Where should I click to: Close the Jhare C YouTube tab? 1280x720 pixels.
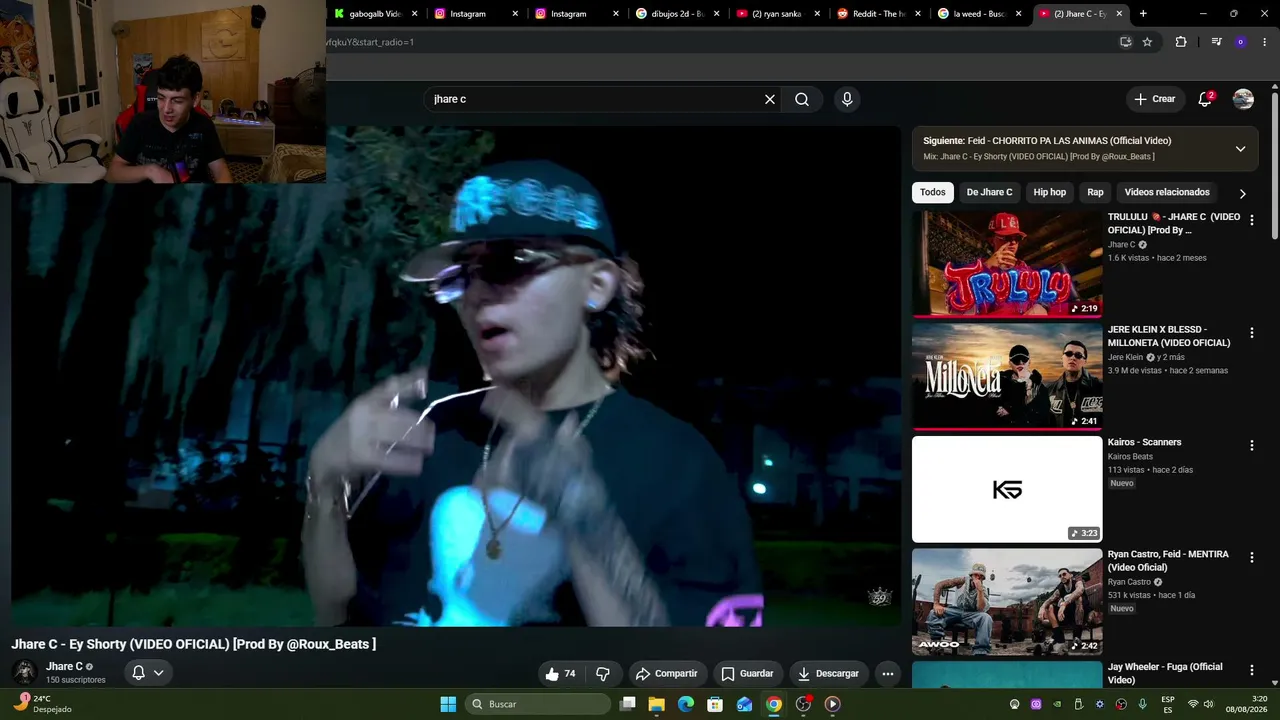coord(1119,14)
